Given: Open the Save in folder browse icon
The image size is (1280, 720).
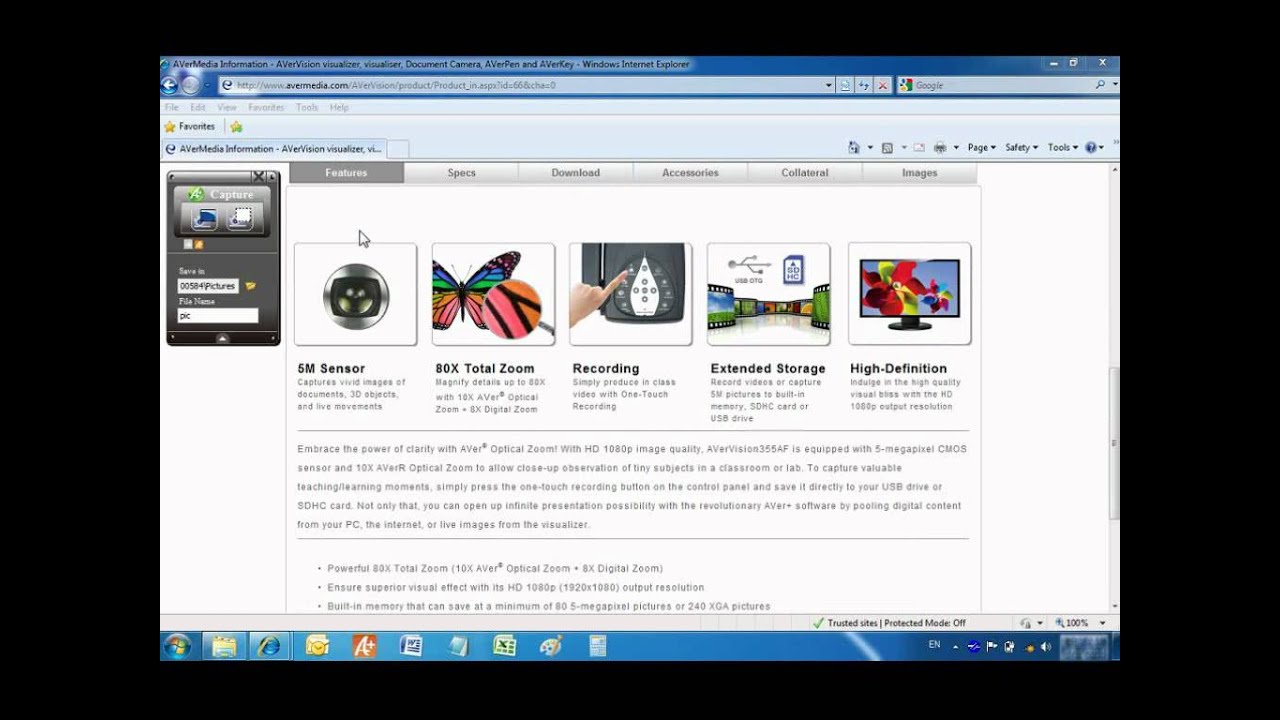Looking at the screenshot, I should coord(251,286).
